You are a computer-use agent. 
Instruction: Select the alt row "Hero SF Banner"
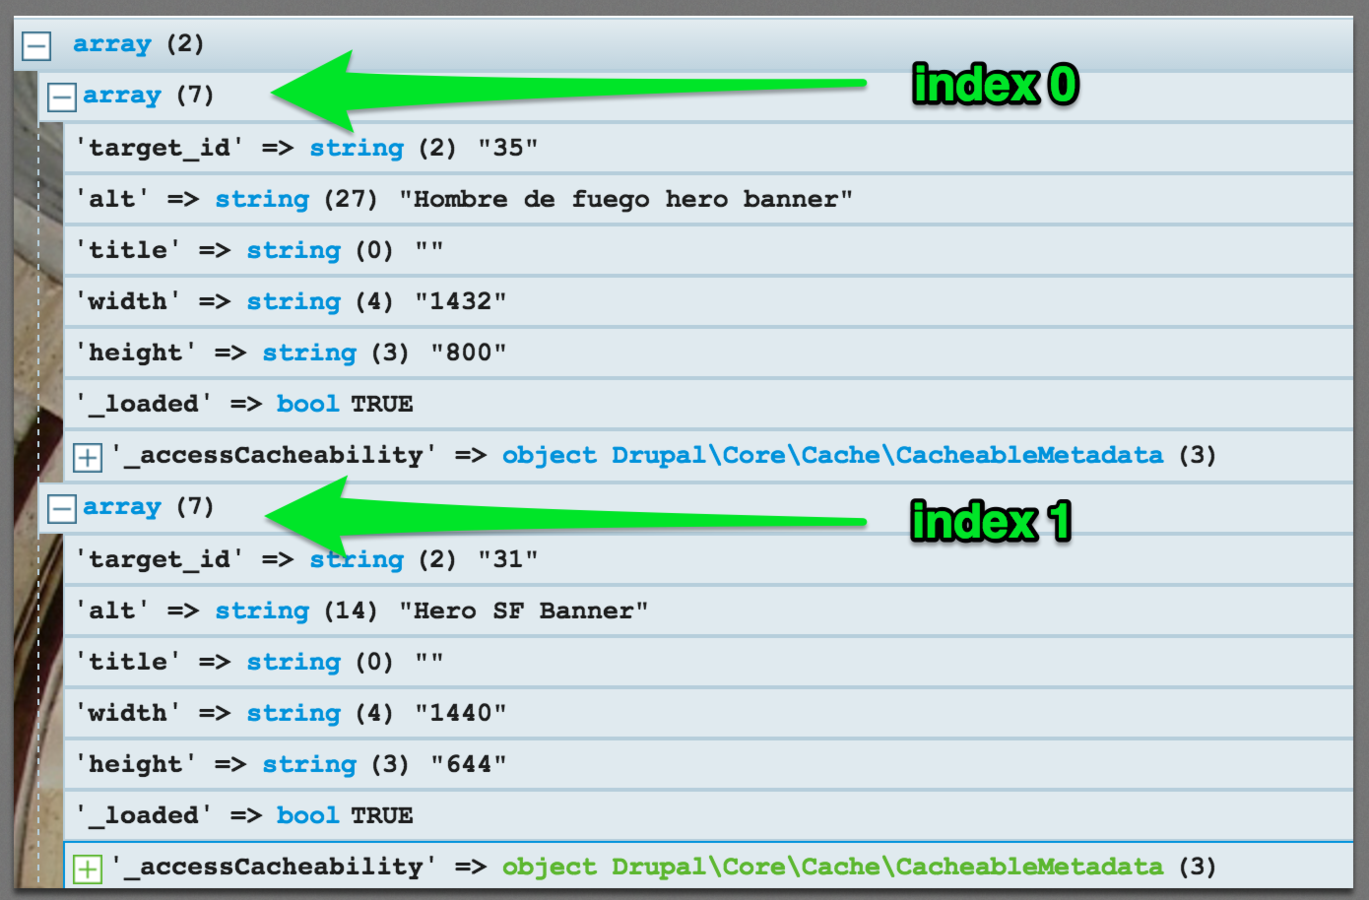tap(708, 611)
